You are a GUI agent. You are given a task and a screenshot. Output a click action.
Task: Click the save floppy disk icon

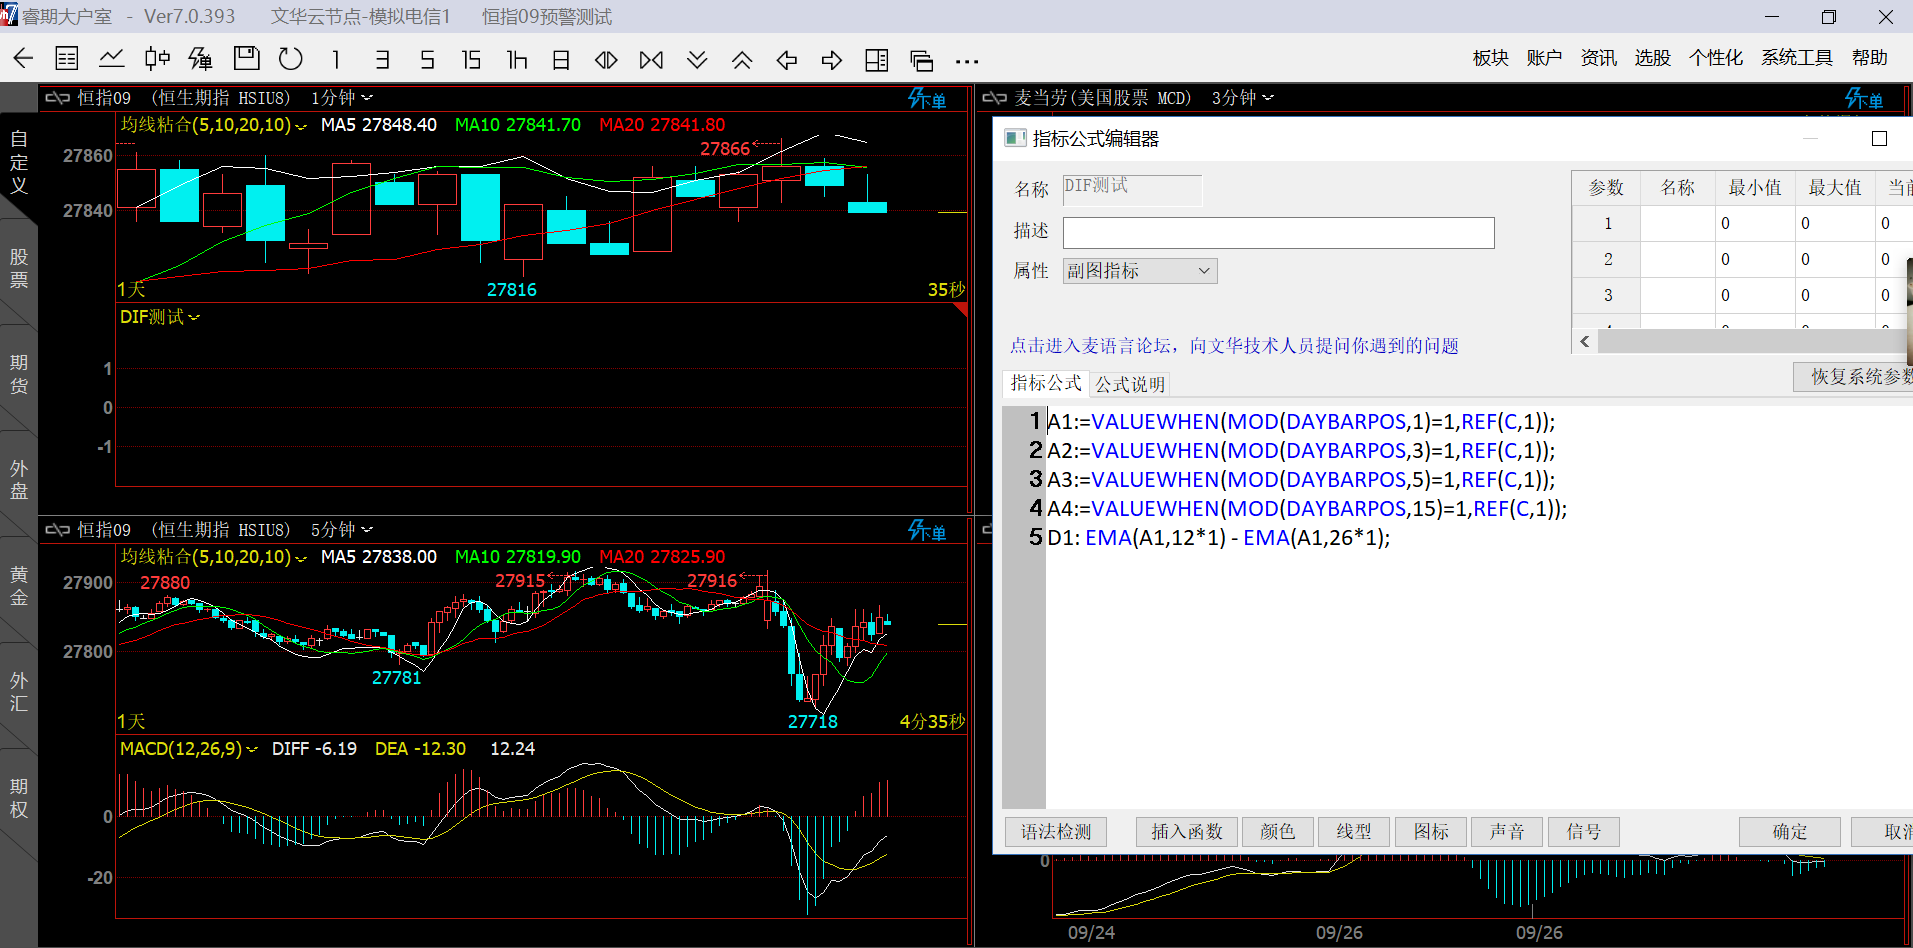246,59
